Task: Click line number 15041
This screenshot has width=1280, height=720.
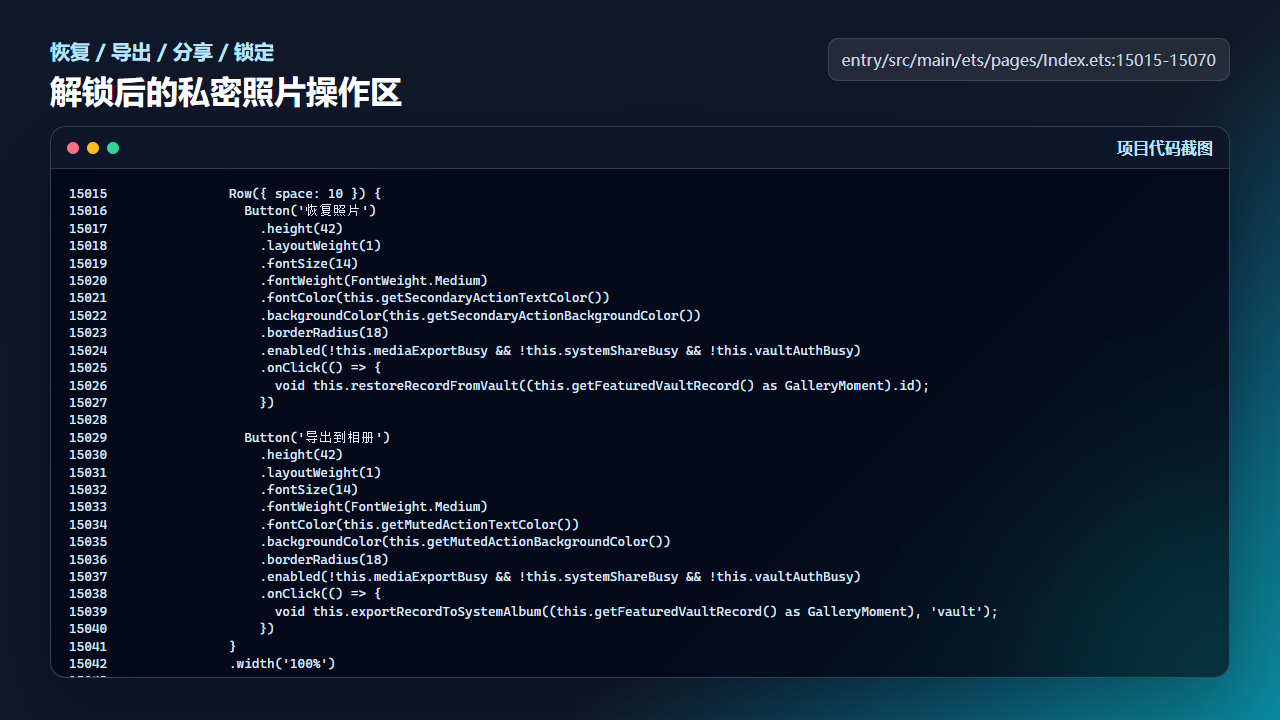Action: pyautogui.click(x=88, y=647)
